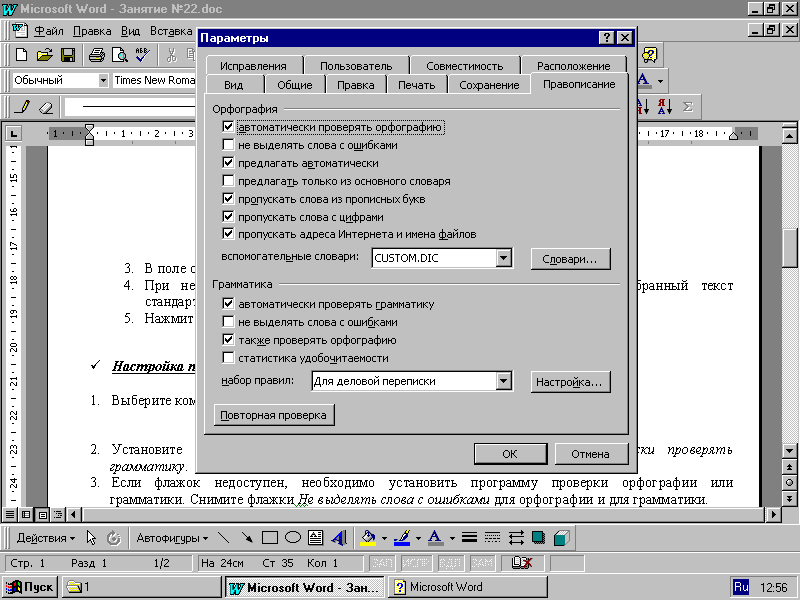Select the eraser tool in tables toolbar
Viewport: 800px width, 600px height.
click(x=46, y=107)
